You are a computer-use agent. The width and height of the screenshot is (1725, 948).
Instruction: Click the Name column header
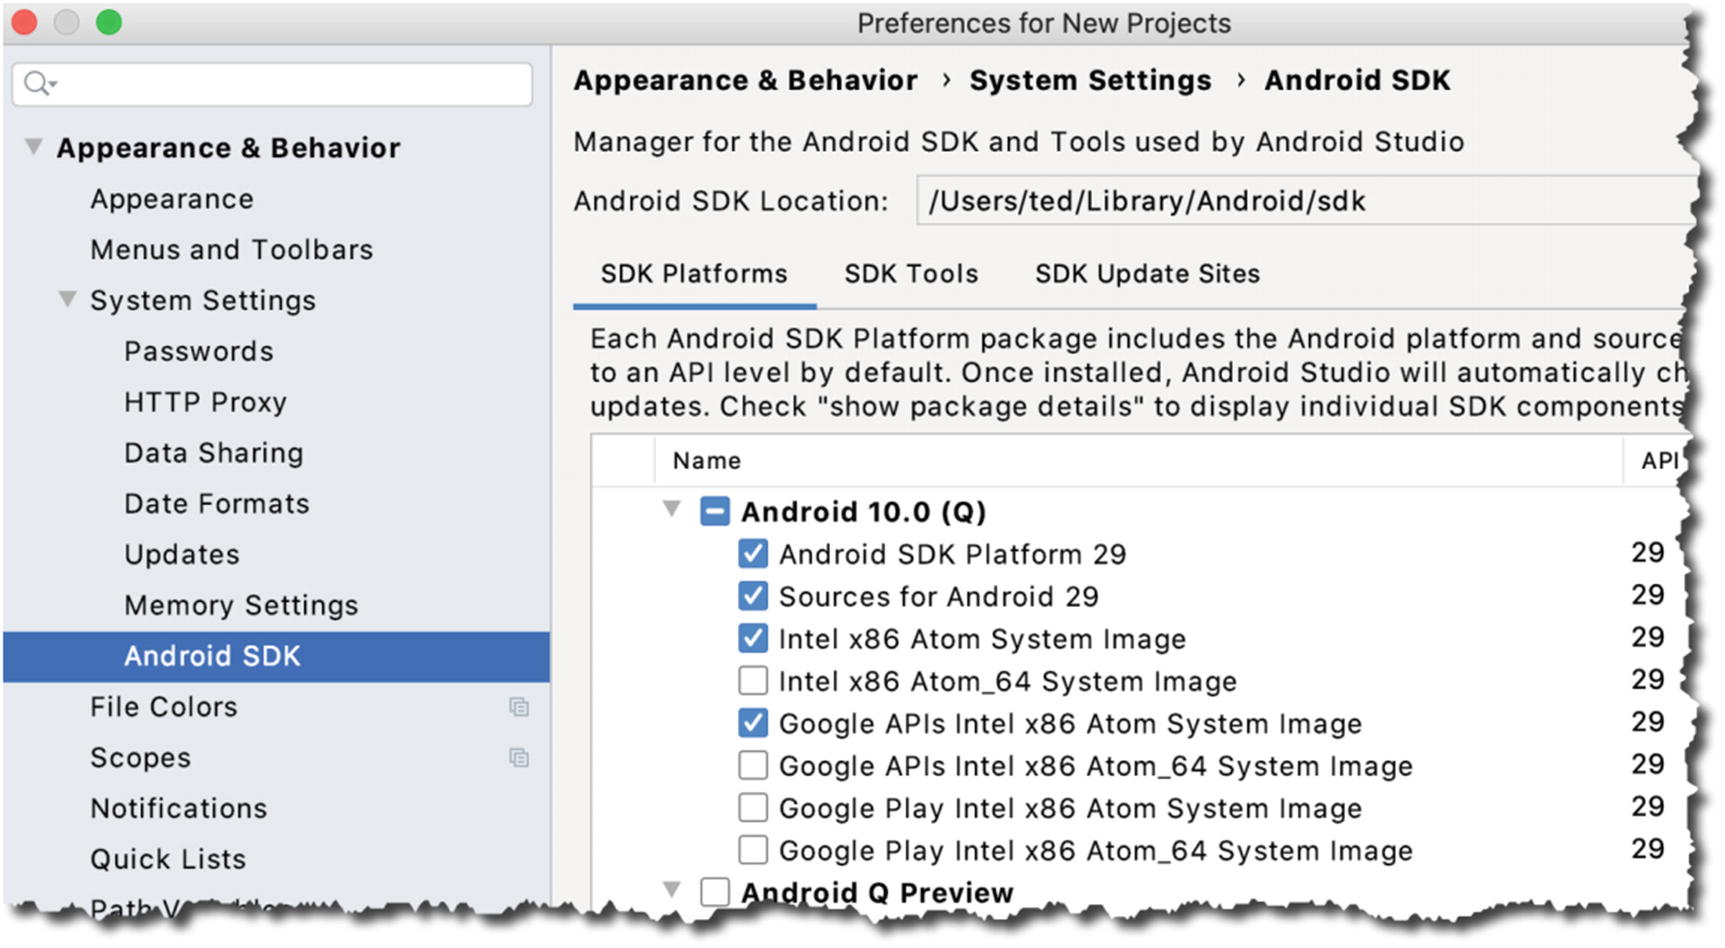point(707,461)
